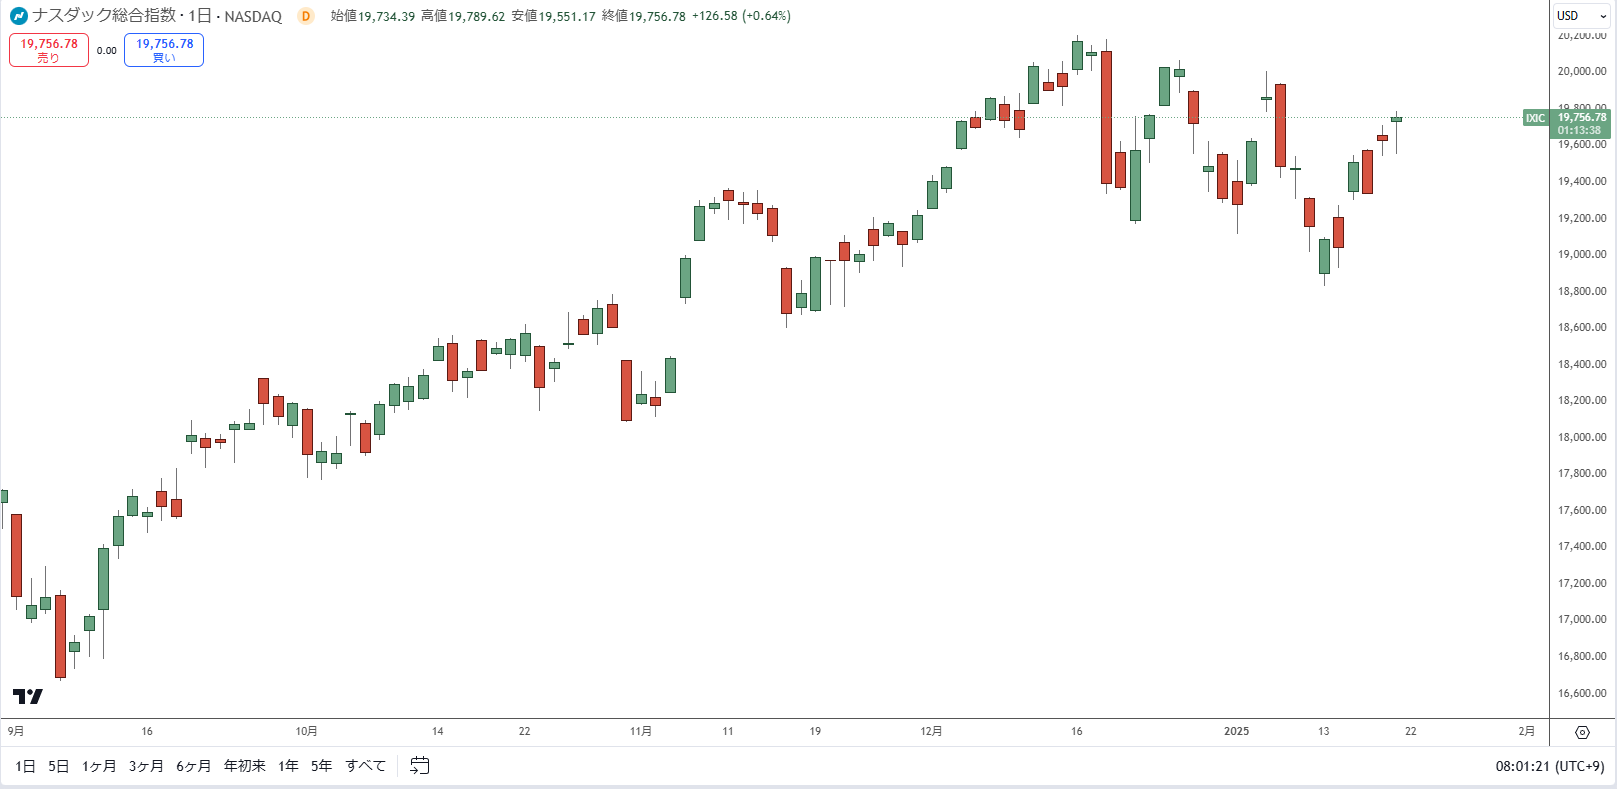Click the 終値 19,756.78 close value

pyautogui.click(x=644, y=16)
